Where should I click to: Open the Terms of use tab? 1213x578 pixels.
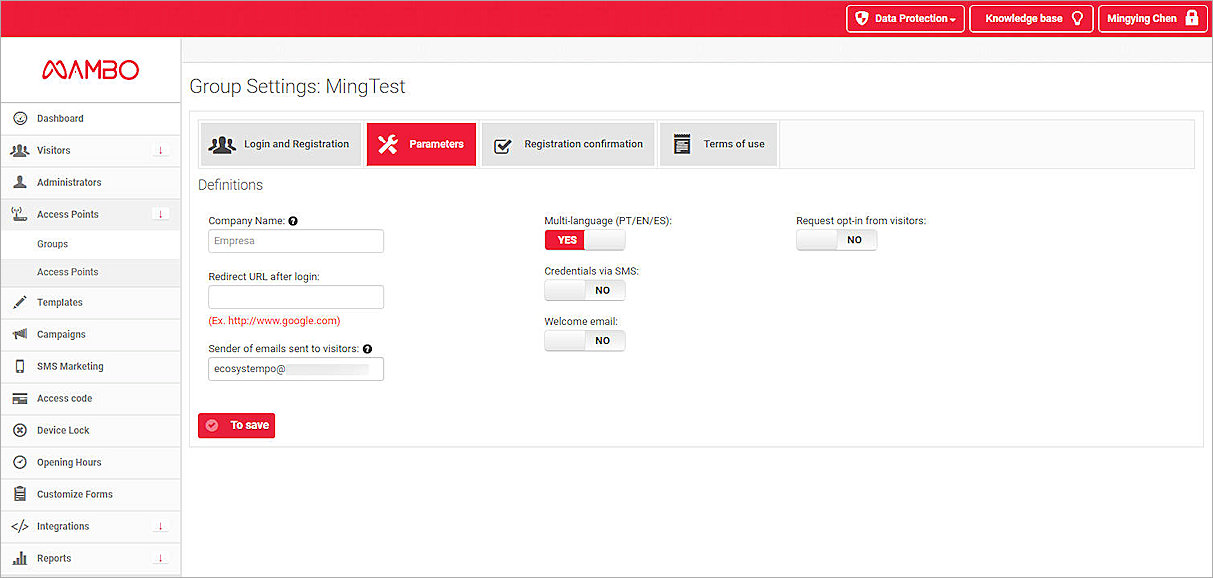click(x=718, y=144)
